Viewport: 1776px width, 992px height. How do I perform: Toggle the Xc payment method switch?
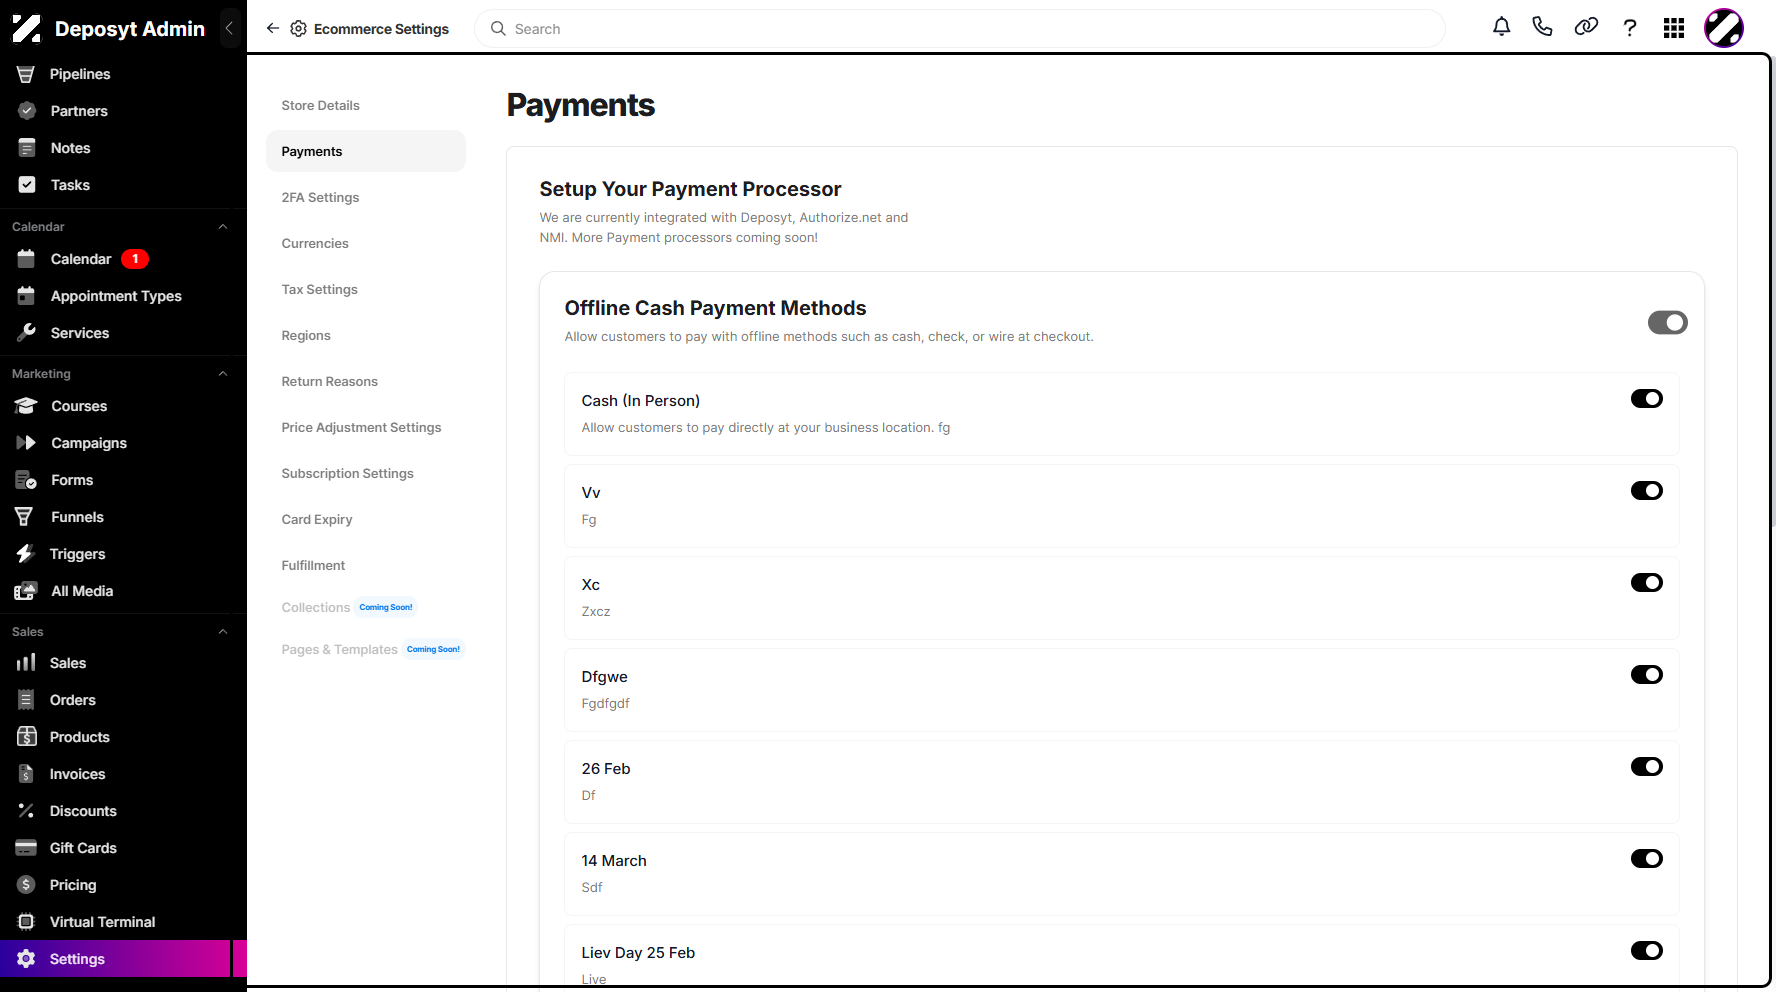point(1646,583)
